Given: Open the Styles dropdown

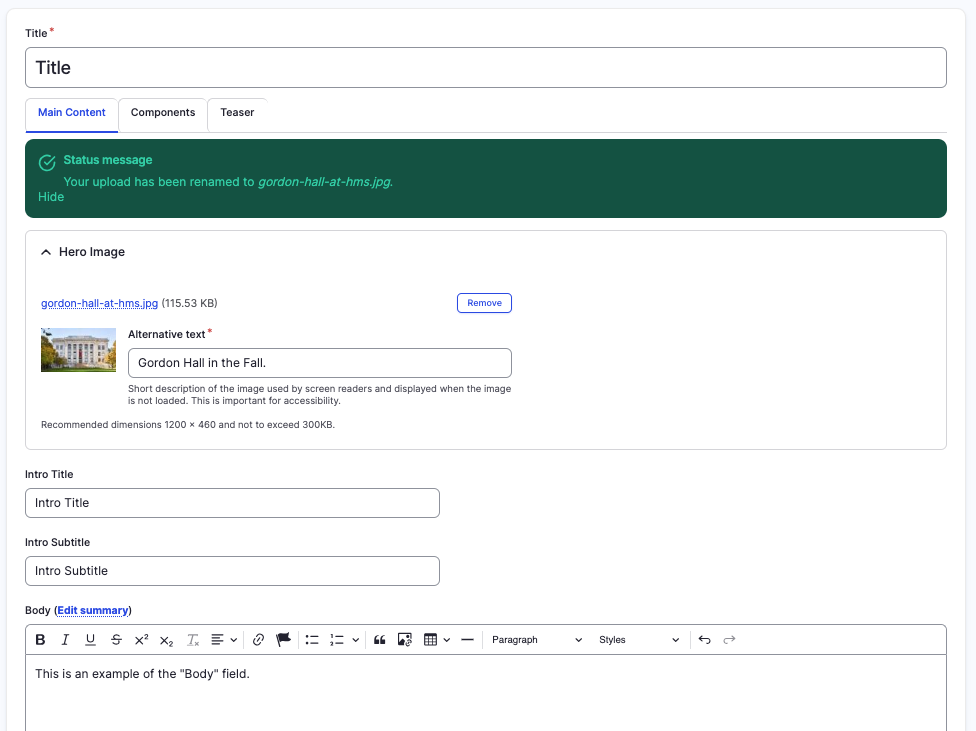Looking at the screenshot, I should [638, 640].
